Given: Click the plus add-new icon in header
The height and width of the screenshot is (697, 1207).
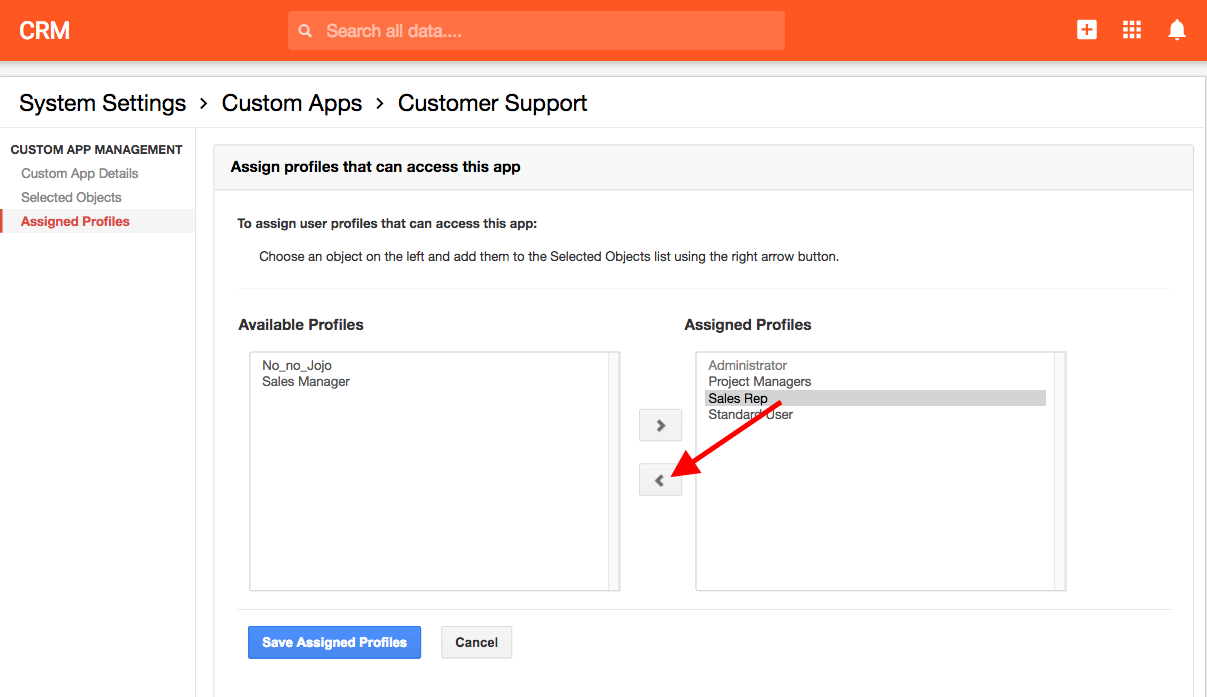Looking at the screenshot, I should [x=1087, y=30].
